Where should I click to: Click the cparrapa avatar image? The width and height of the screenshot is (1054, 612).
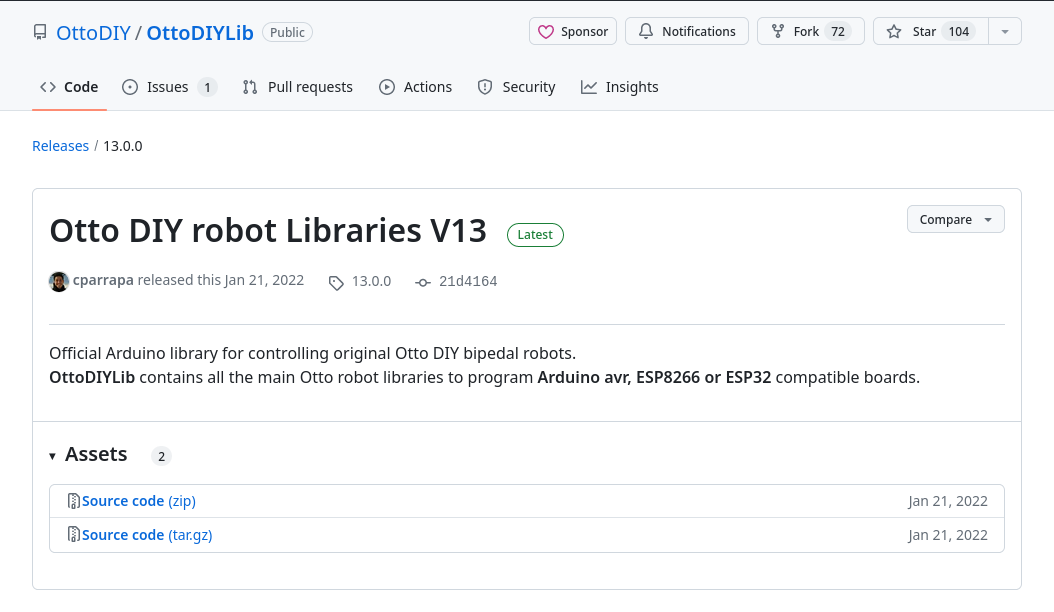[59, 281]
